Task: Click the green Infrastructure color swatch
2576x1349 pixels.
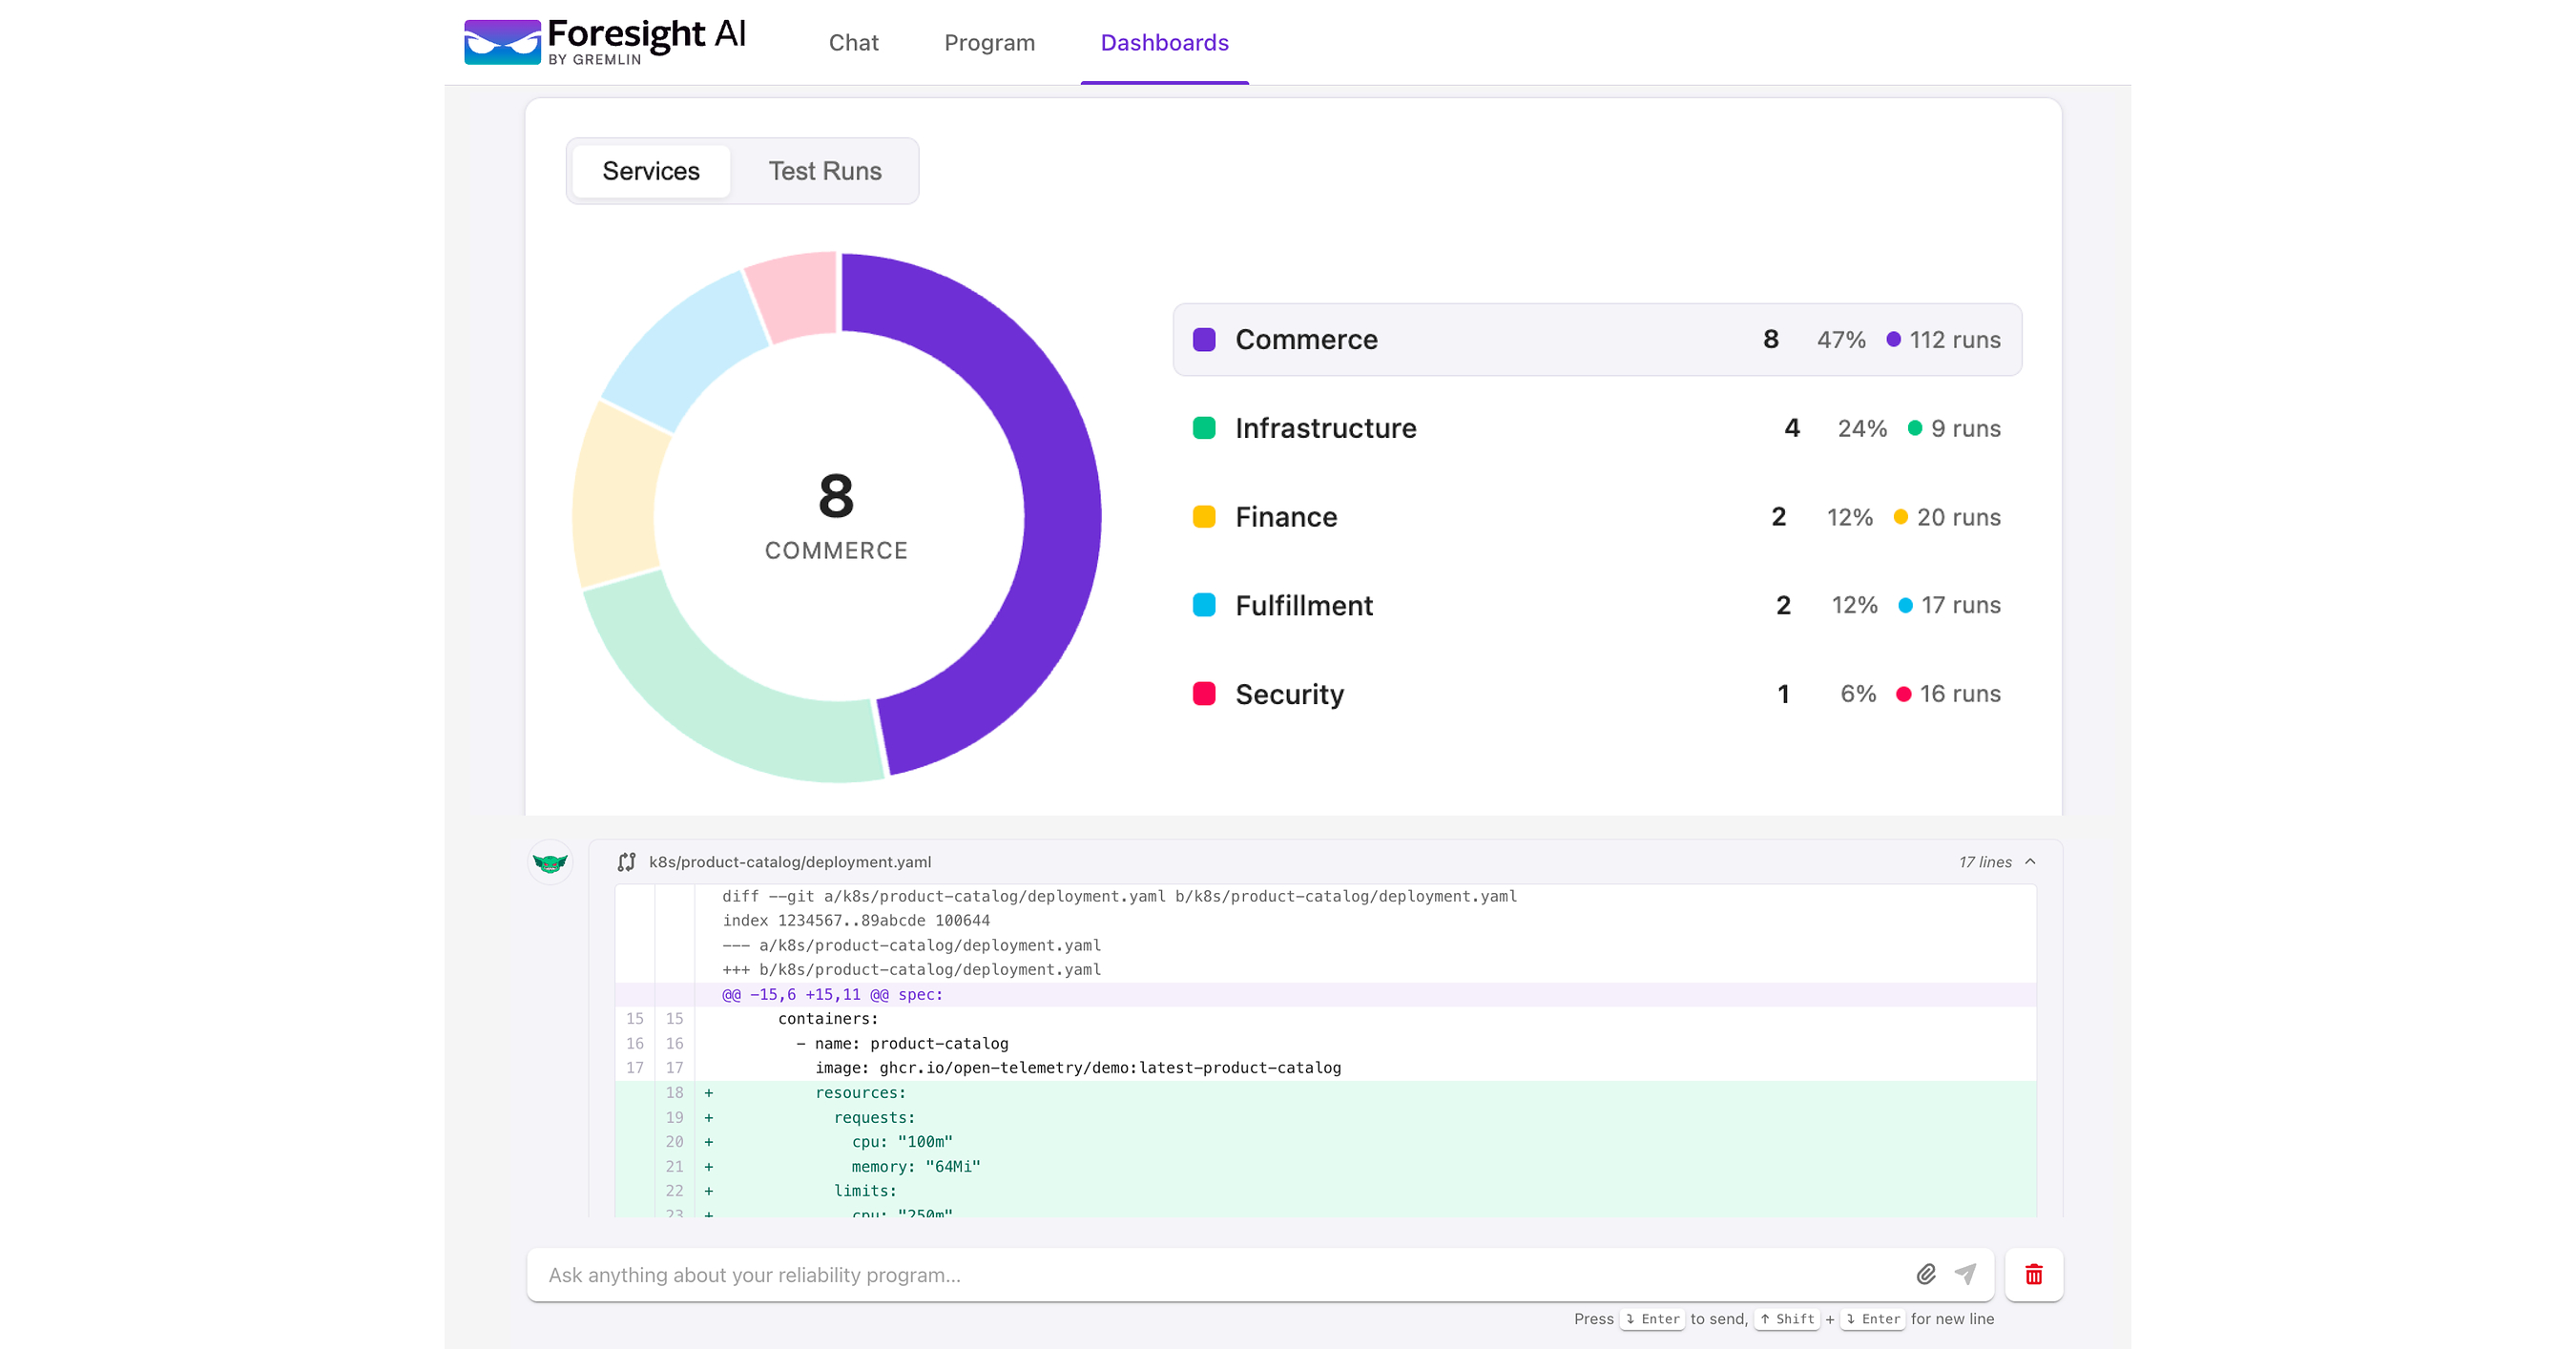Action: 1204,429
